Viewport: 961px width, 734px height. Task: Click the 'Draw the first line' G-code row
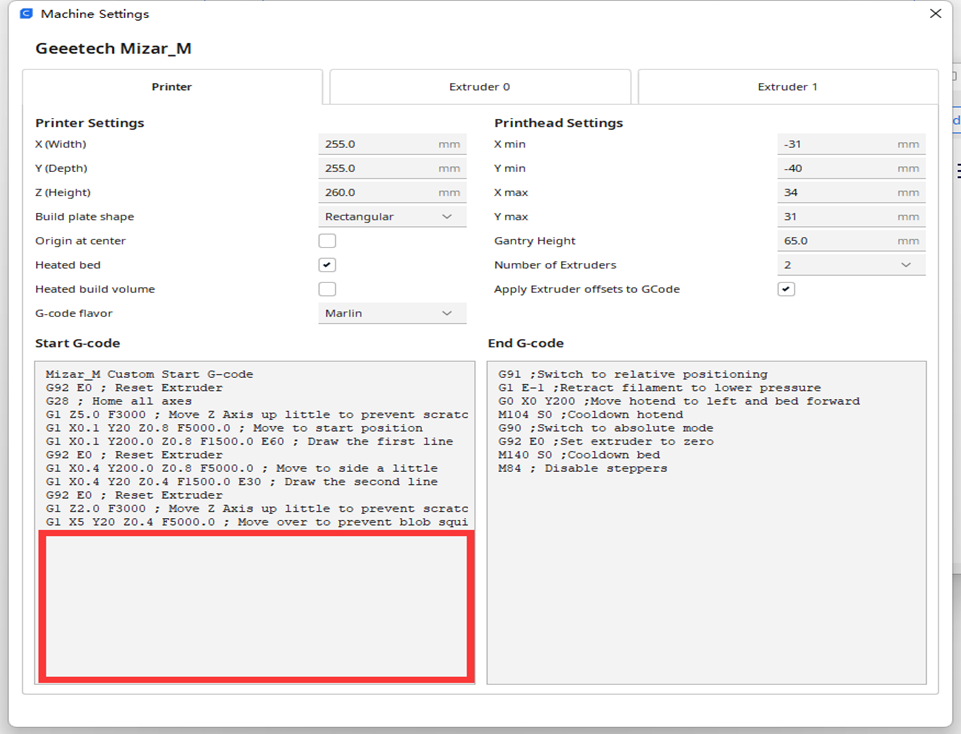coord(249,442)
